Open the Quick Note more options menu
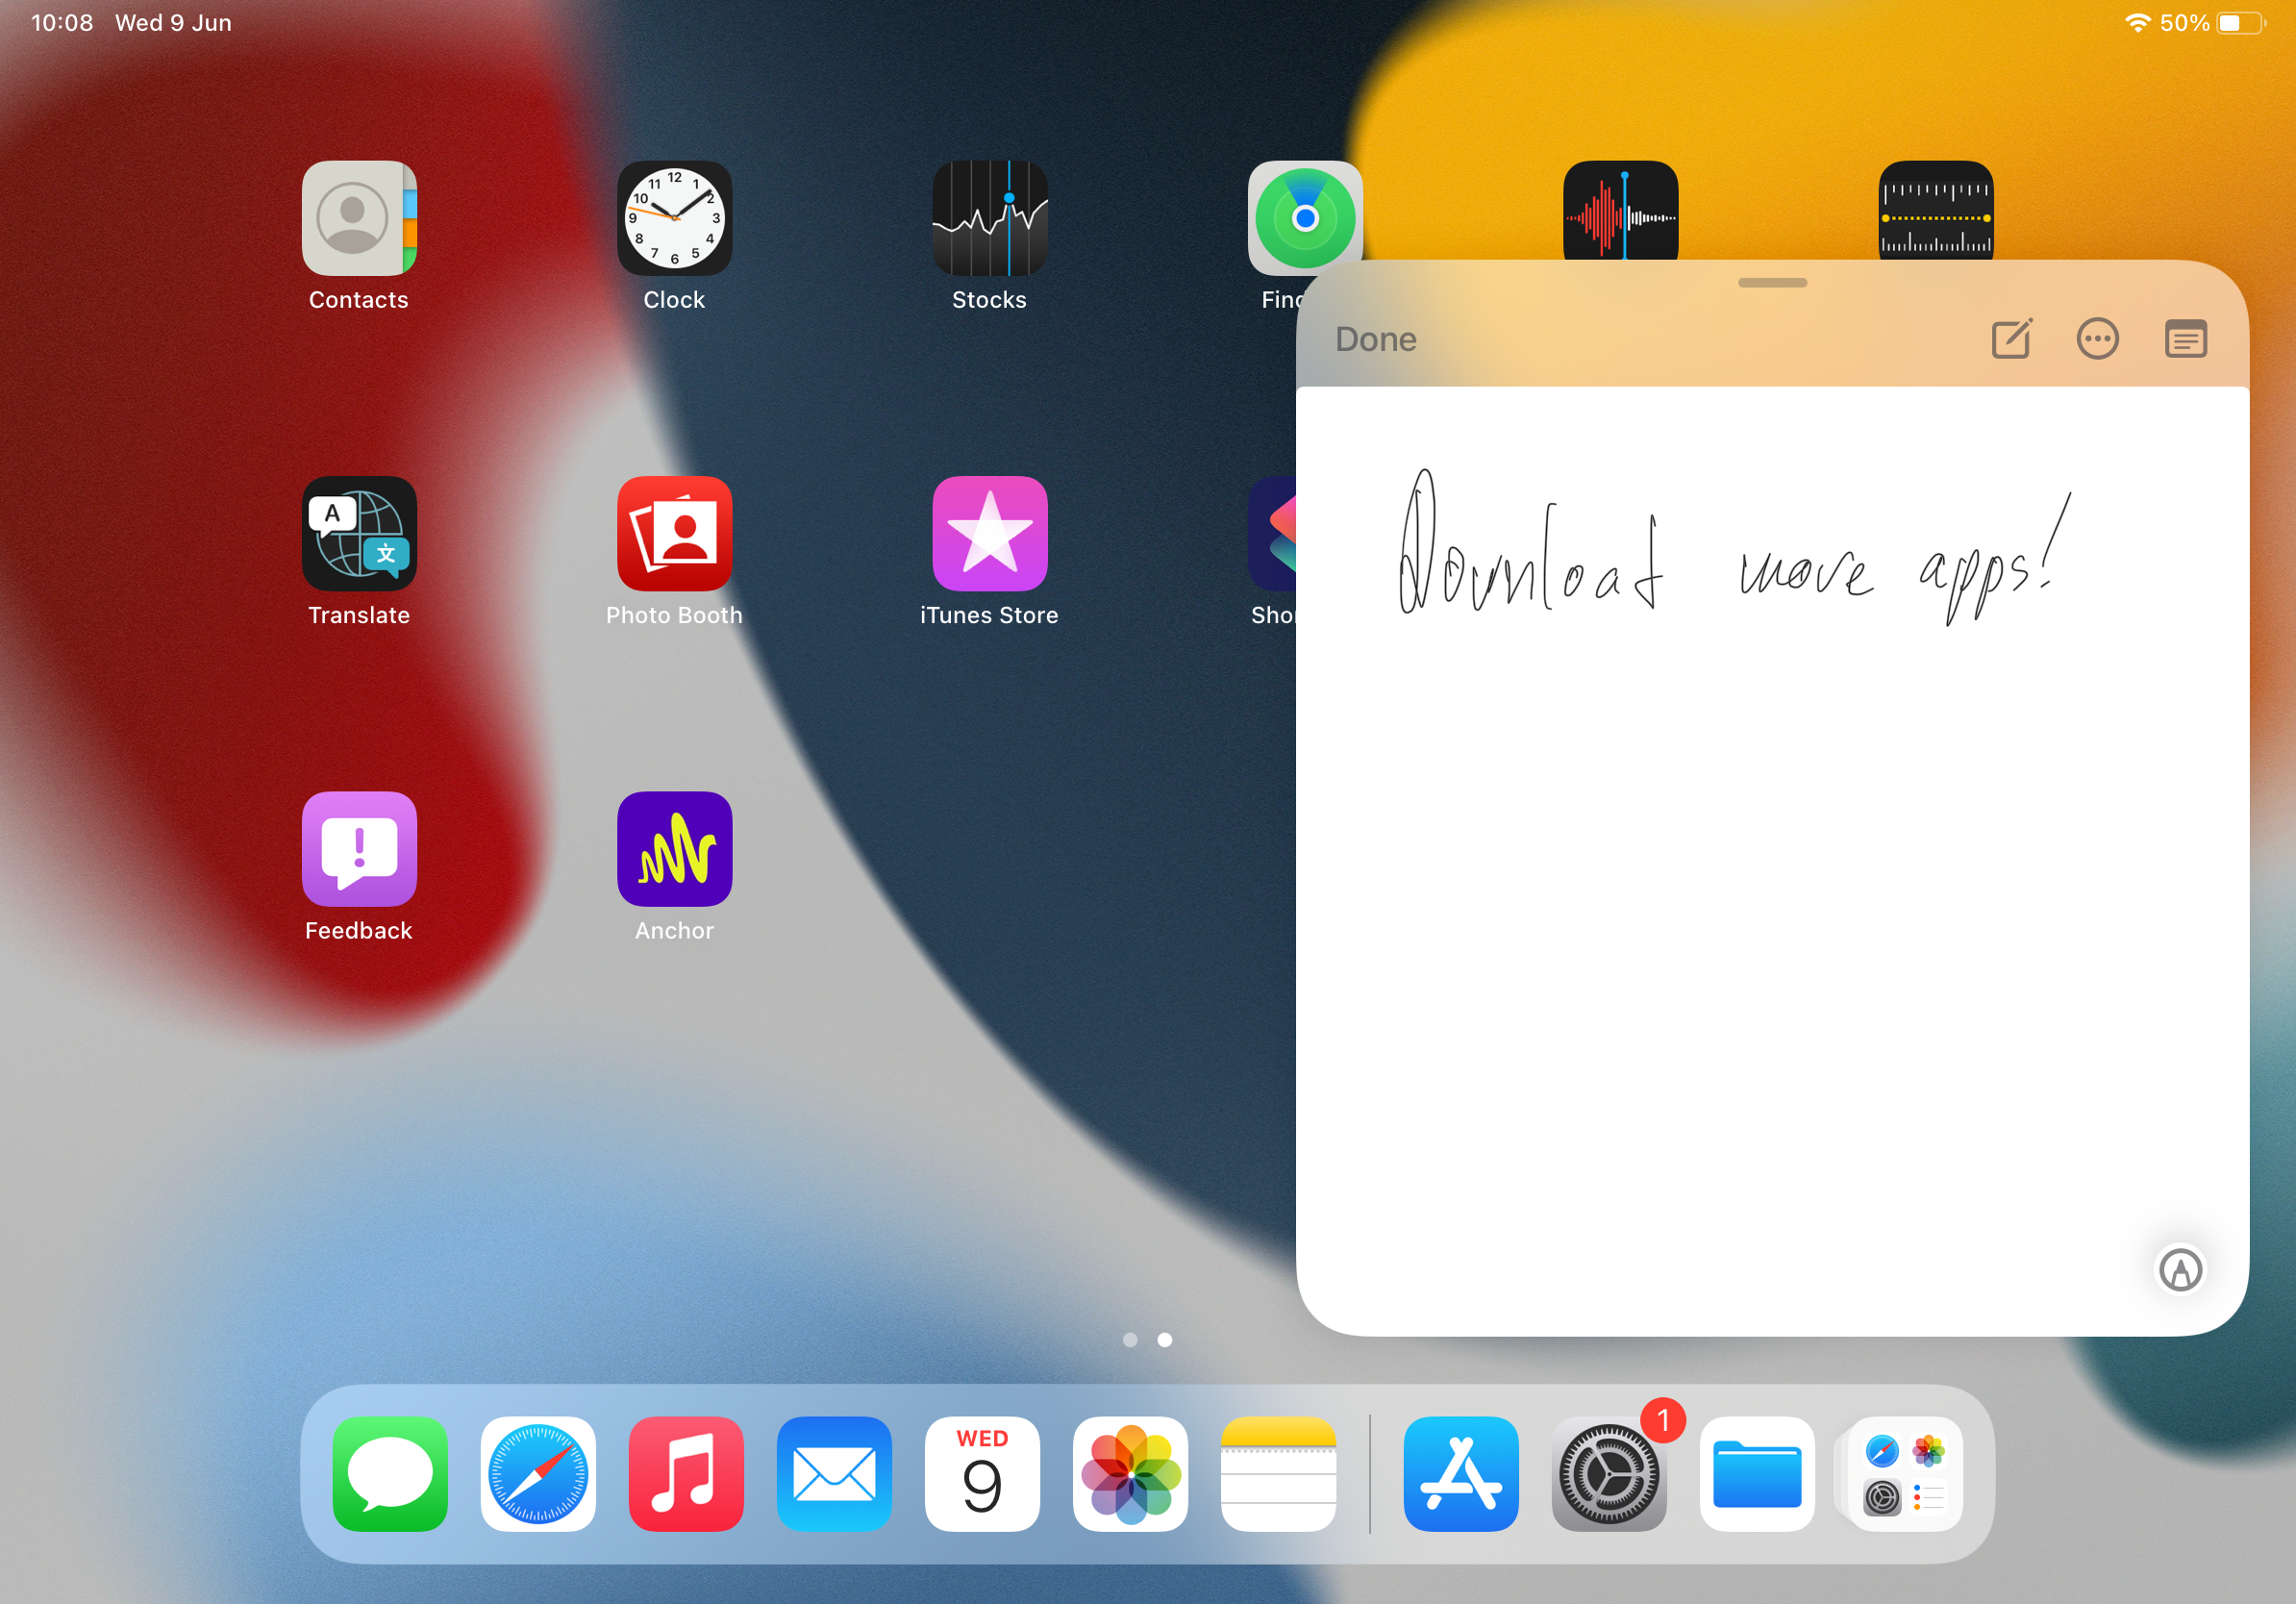The width and height of the screenshot is (2296, 1604). pyautogui.click(x=2097, y=339)
